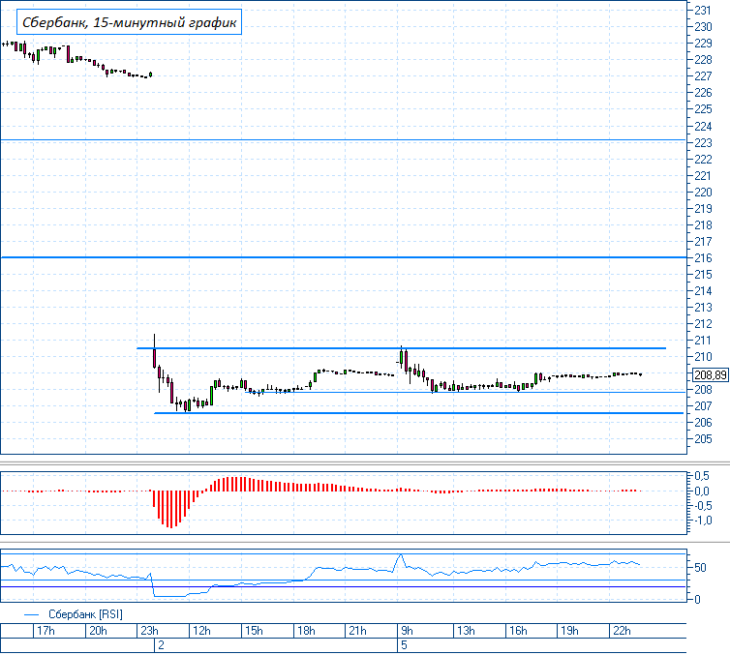The width and height of the screenshot is (730, 655).
Task: Click the current price label 208,89
Action: [x=710, y=375]
